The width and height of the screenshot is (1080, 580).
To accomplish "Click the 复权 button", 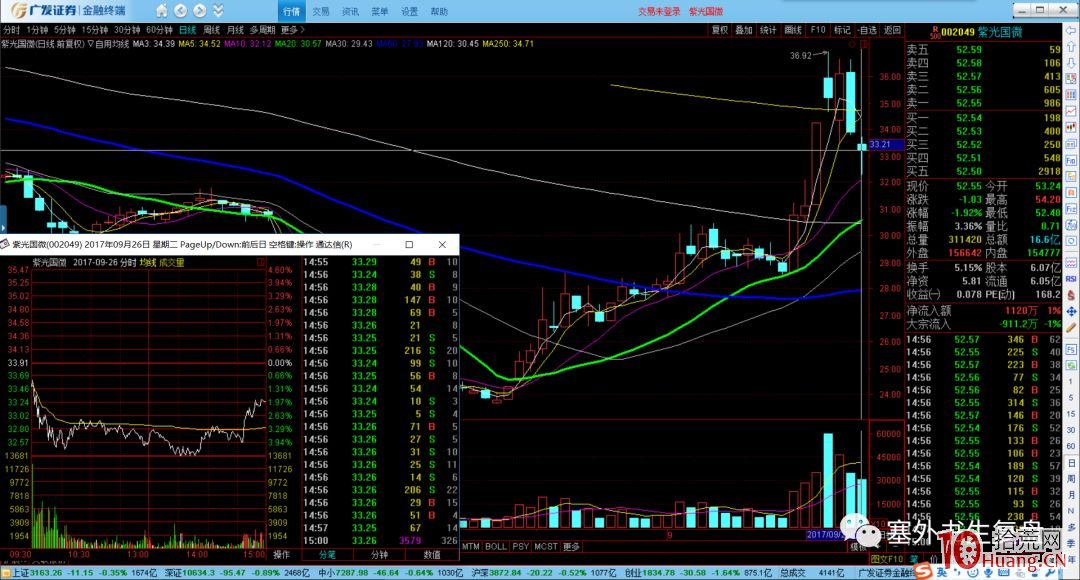I will [720, 30].
